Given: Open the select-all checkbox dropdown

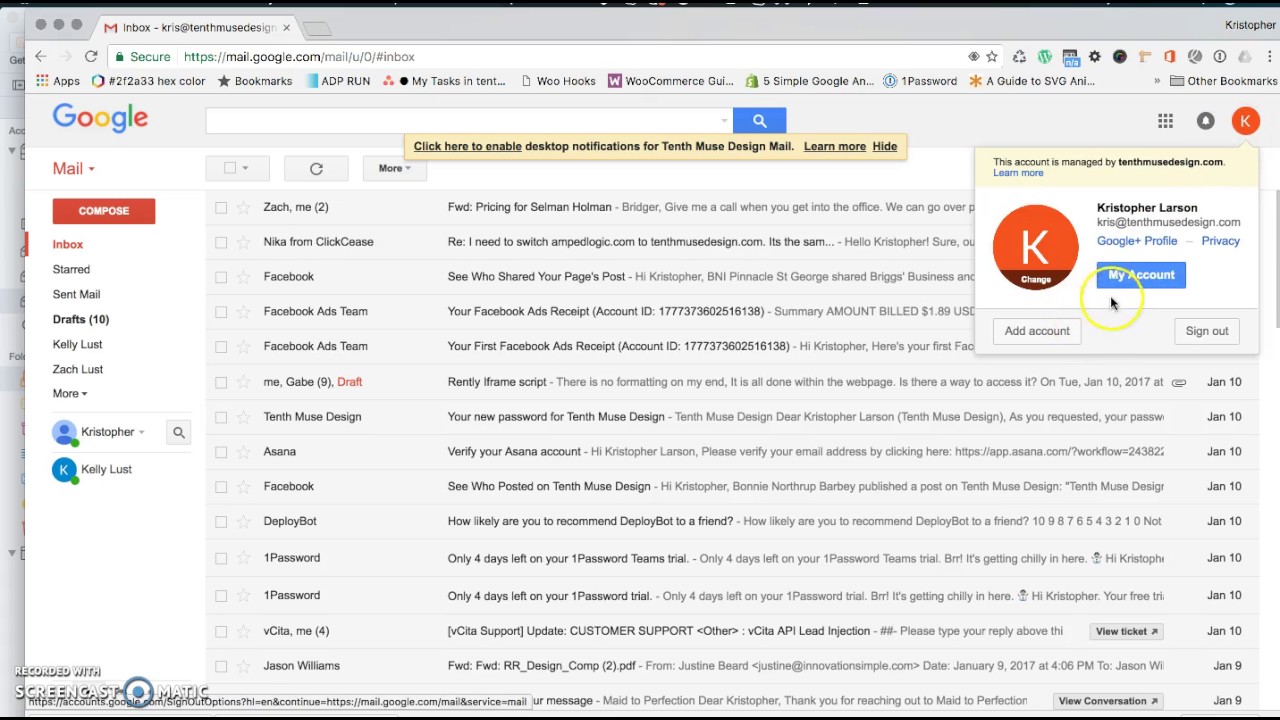Looking at the screenshot, I should [245, 168].
